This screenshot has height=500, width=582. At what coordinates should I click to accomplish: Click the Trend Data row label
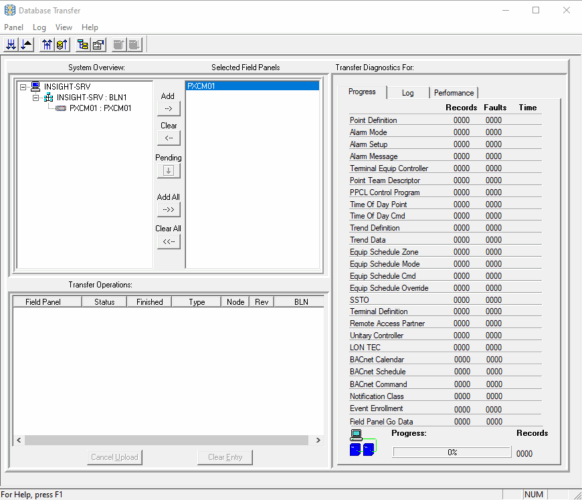(x=367, y=240)
